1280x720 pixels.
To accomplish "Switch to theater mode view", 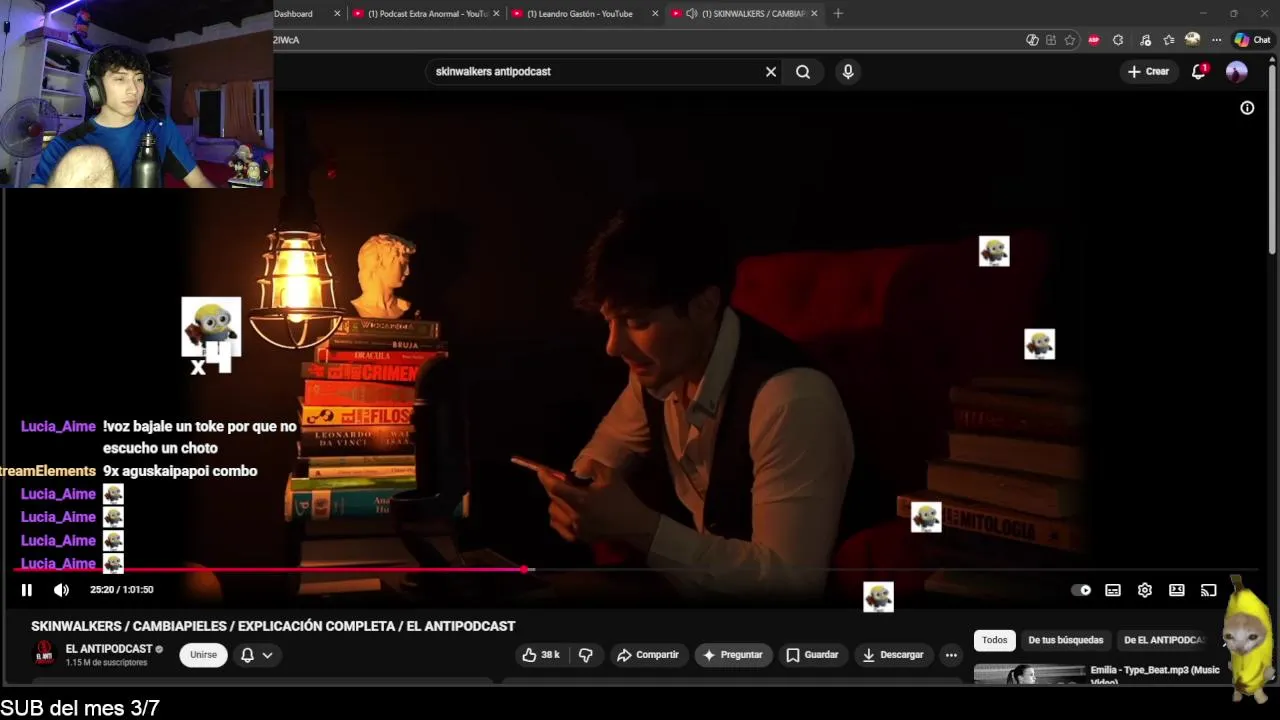I will [x=1177, y=590].
